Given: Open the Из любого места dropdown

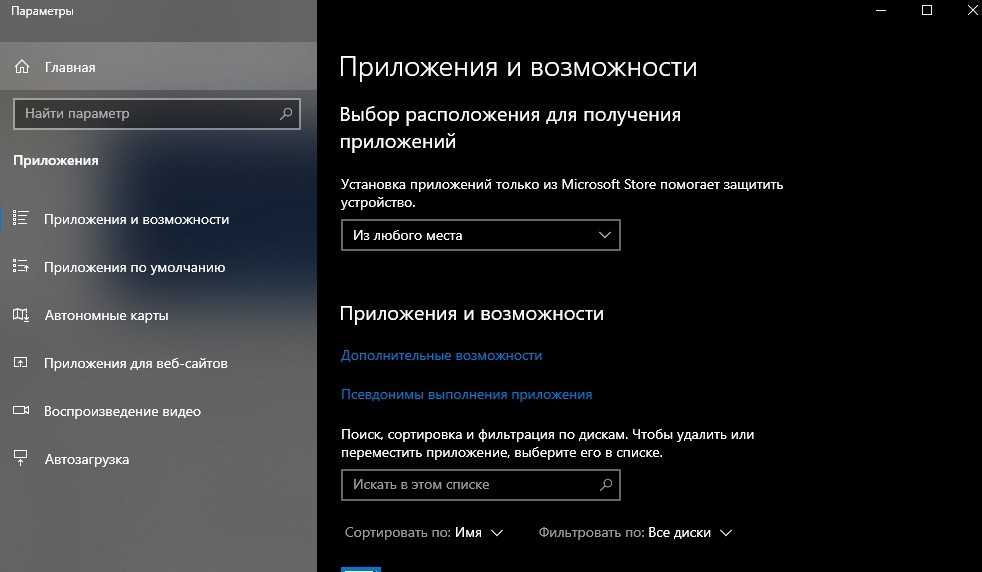Looking at the screenshot, I should pyautogui.click(x=480, y=235).
